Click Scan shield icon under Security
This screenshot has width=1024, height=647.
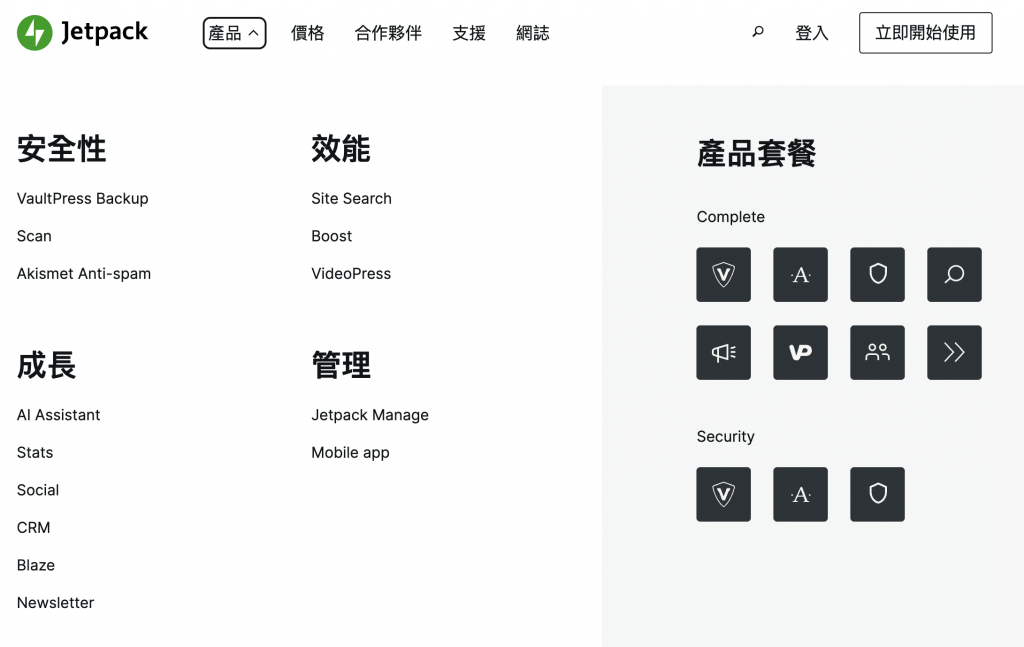click(877, 494)
